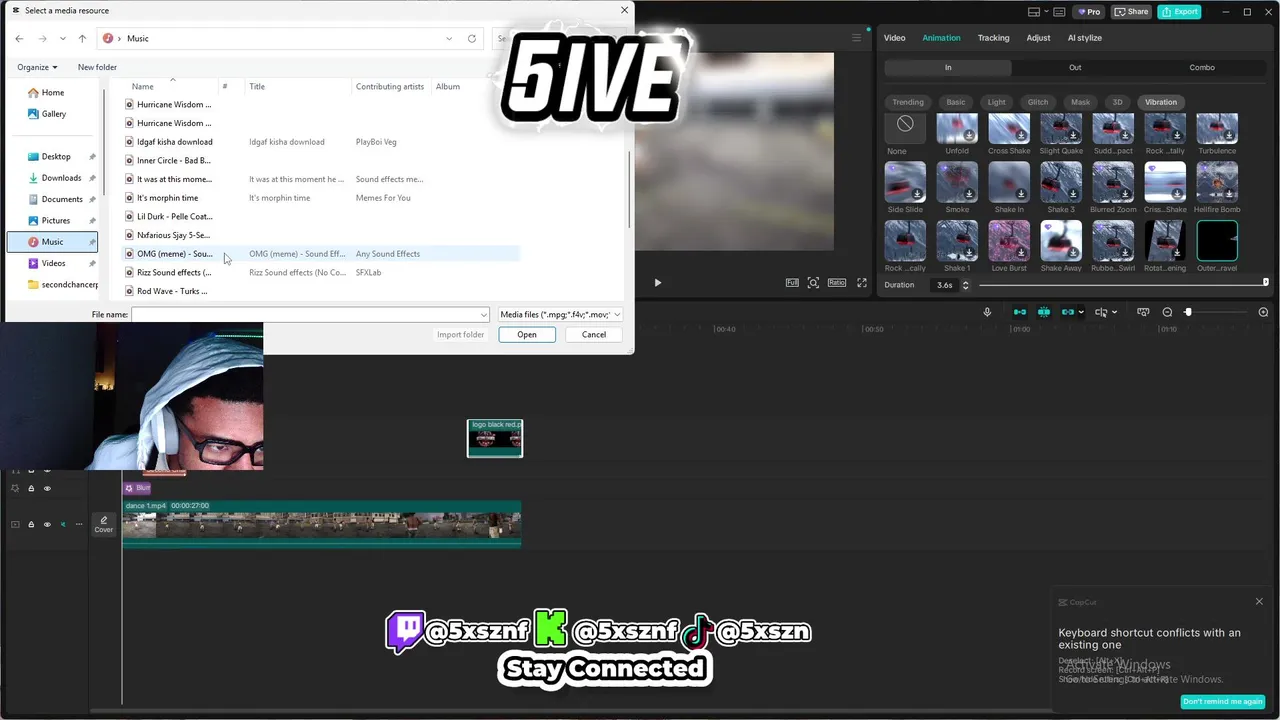This screenshot has width=1280, height=720.
Task: Open the Media files type filter dropdown
Action: (x=559, y=314)
